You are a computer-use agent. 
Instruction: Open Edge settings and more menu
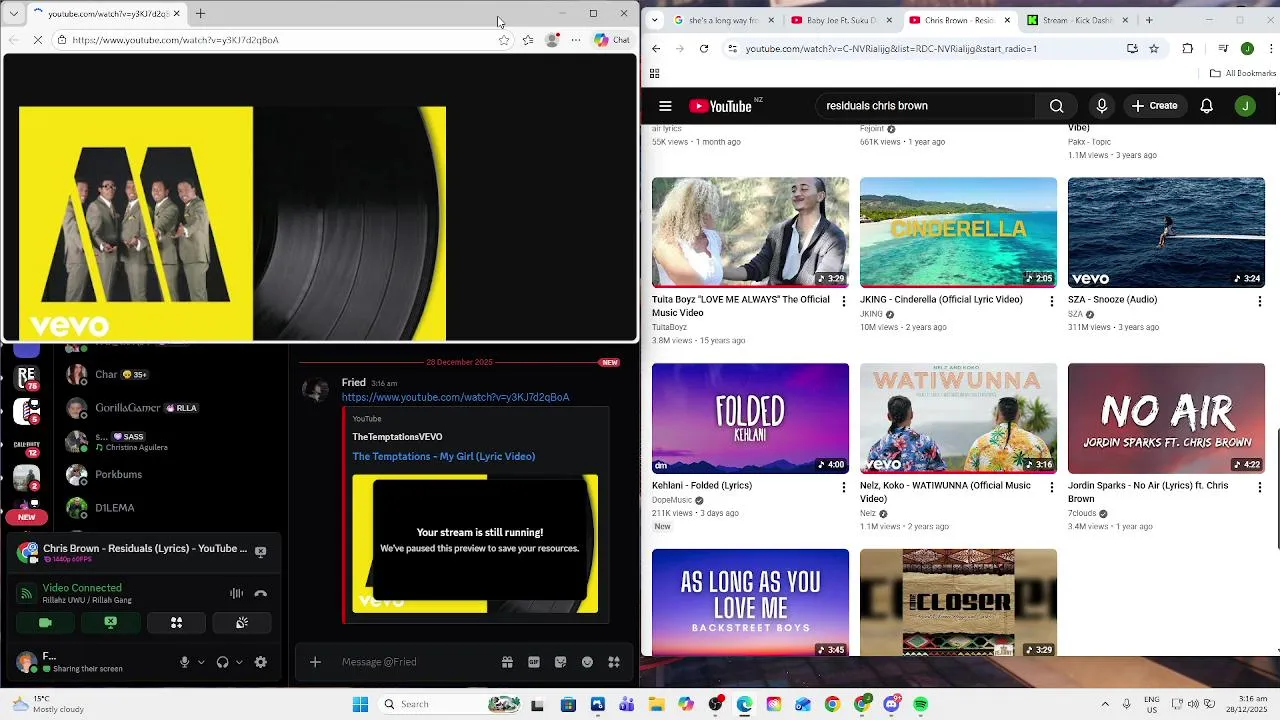point(576,40)
